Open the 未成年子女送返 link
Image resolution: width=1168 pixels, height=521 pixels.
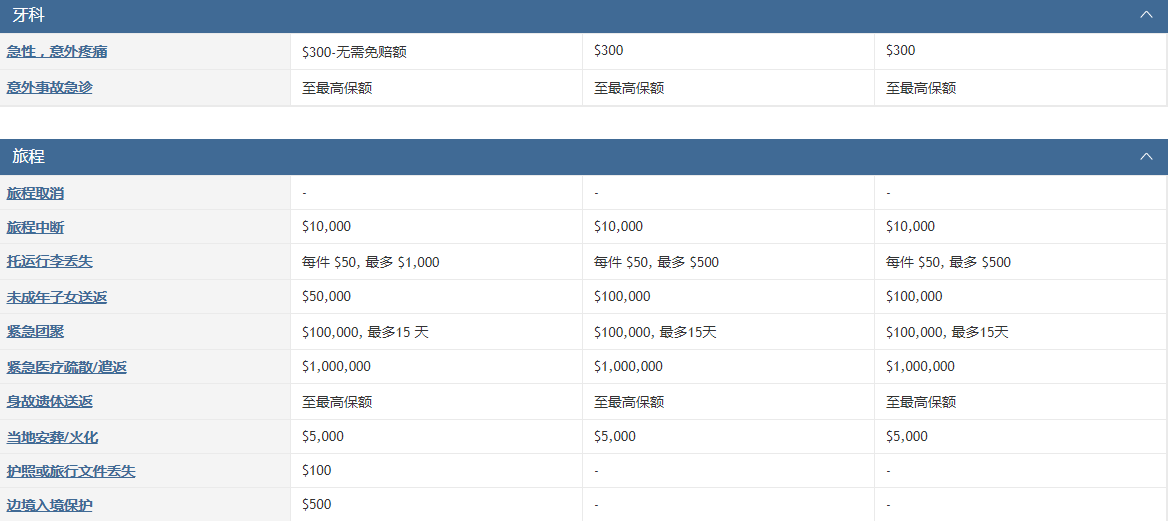pos(57,297)
